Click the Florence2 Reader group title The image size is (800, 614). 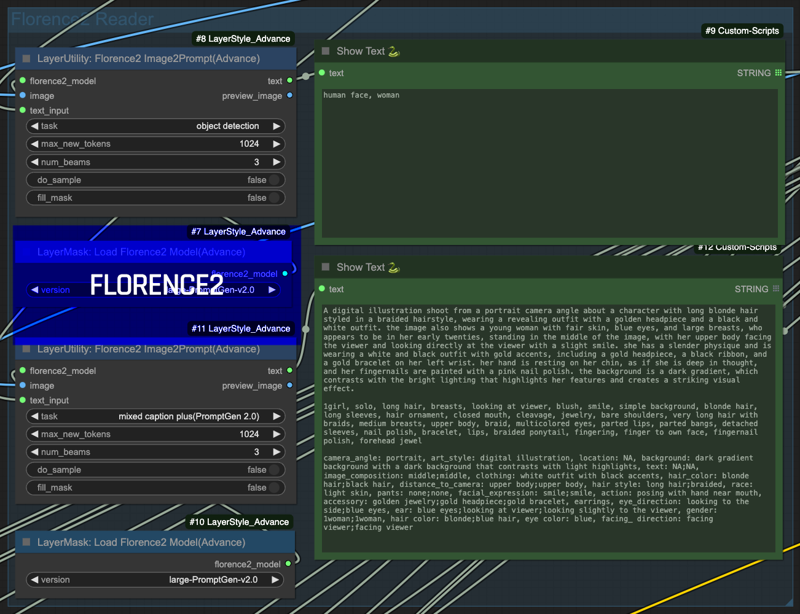click(x=82, y=19)
